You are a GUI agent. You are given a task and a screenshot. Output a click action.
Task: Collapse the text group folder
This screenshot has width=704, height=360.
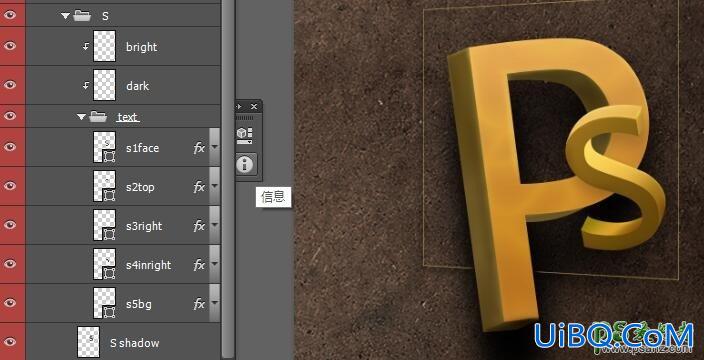pos(81,117)
